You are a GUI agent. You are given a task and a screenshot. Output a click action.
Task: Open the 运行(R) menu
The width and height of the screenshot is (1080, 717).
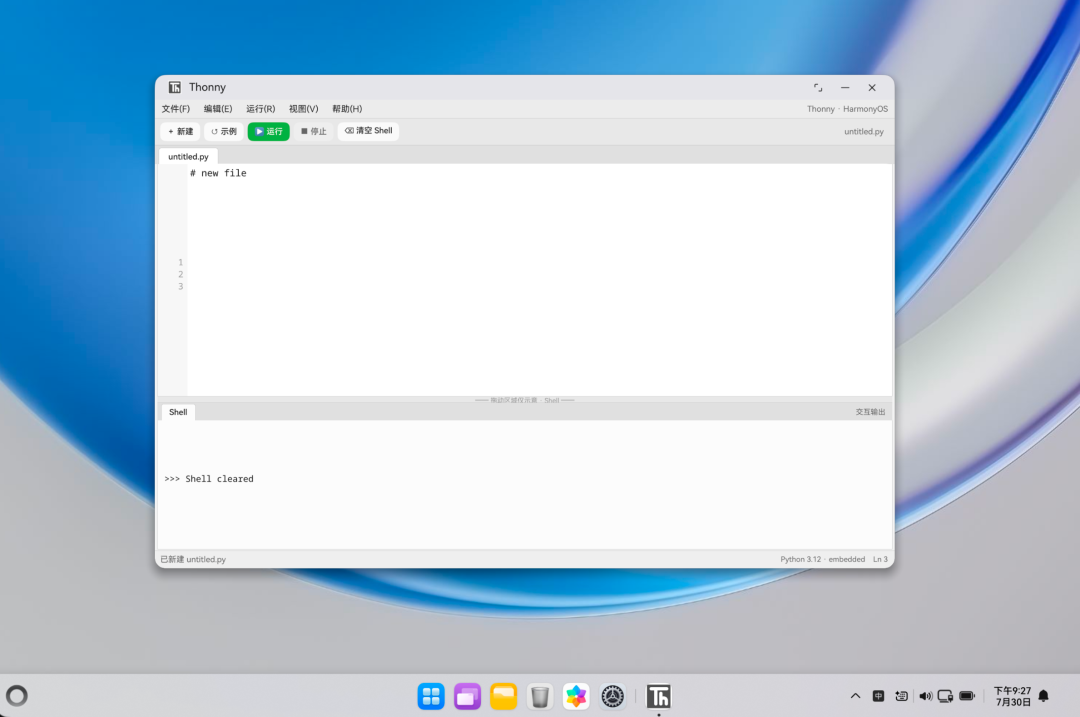pyautogui.click(x=260, y=109)
